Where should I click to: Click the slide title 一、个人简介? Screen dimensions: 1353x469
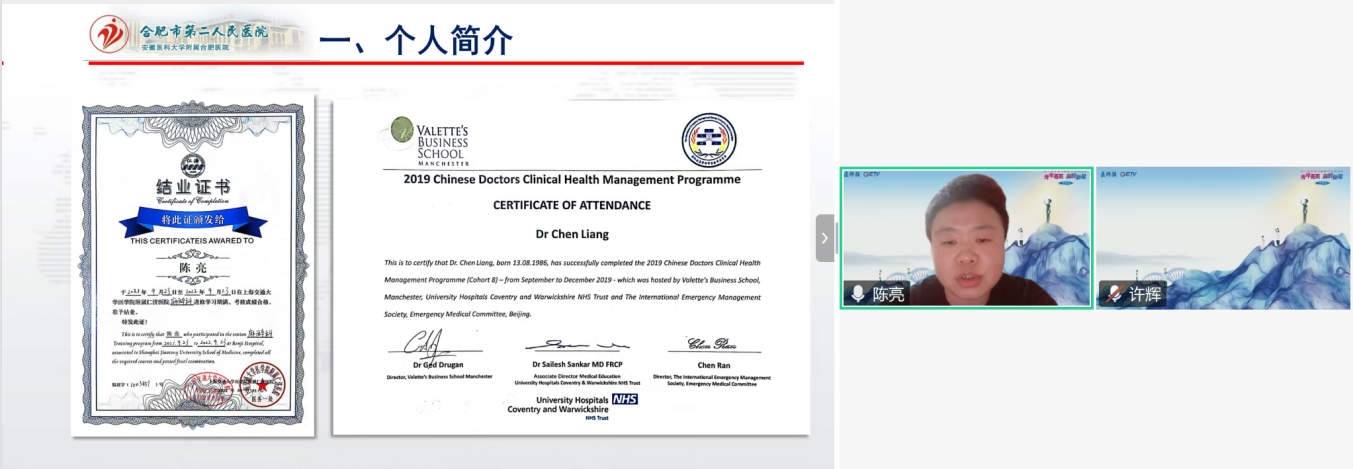(x=415, y=40)
